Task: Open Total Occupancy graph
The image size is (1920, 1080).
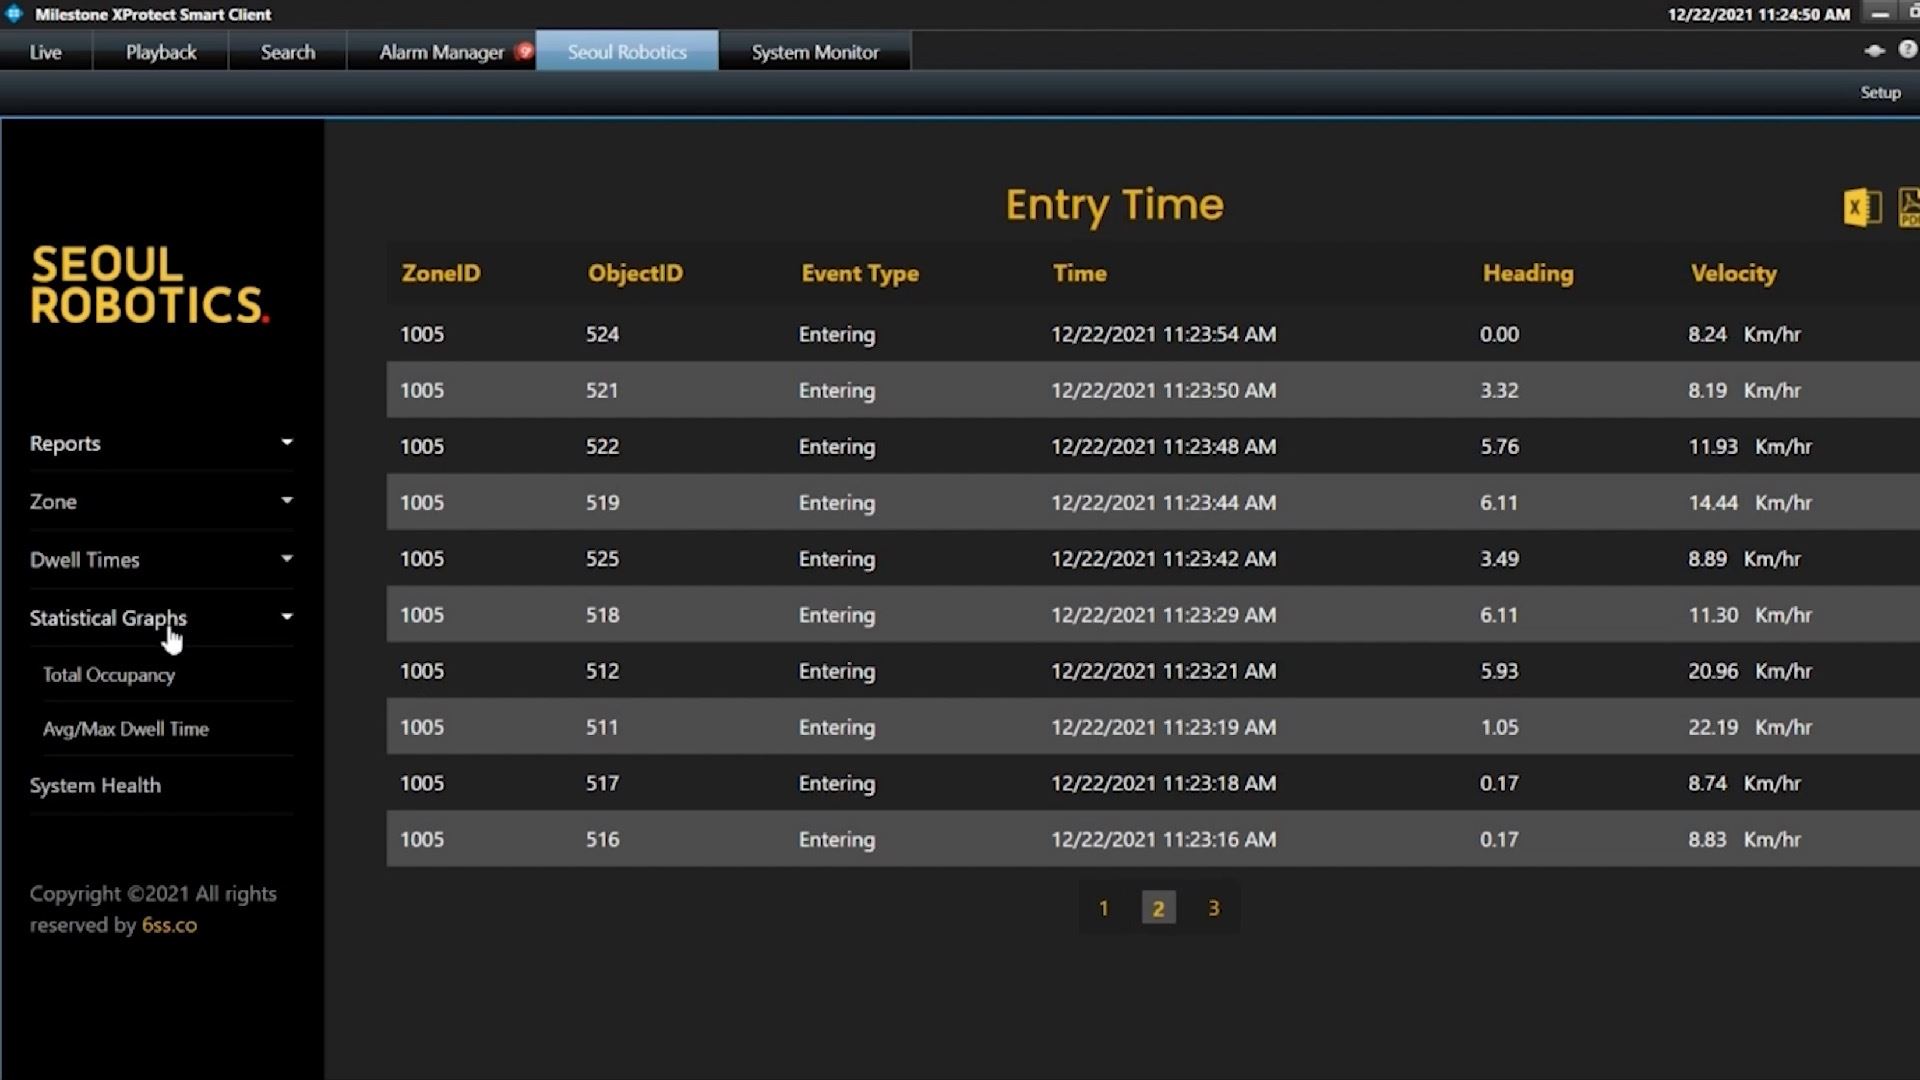Action: click(109, 675)
